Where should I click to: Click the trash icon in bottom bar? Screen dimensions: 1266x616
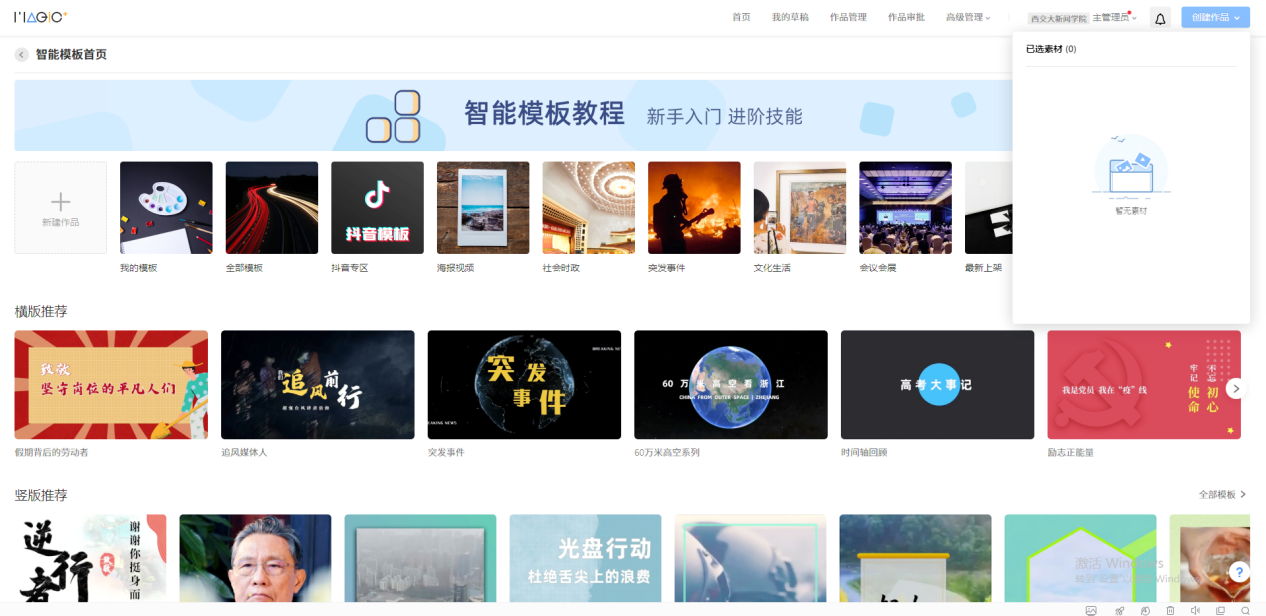(1170, 610)
